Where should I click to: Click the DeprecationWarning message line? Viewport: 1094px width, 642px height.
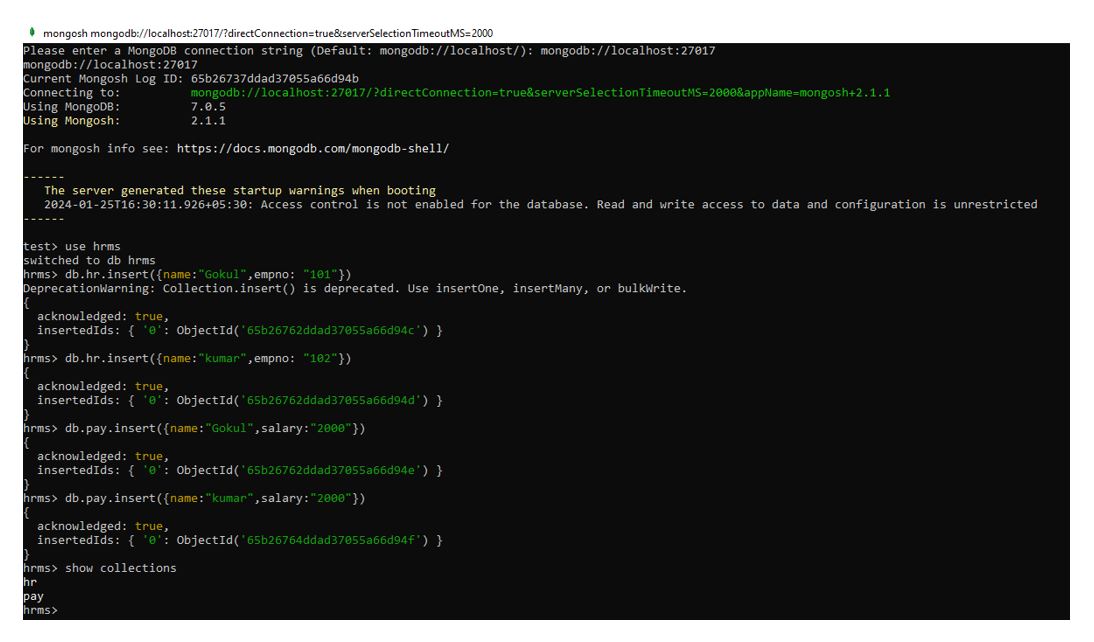355,288
